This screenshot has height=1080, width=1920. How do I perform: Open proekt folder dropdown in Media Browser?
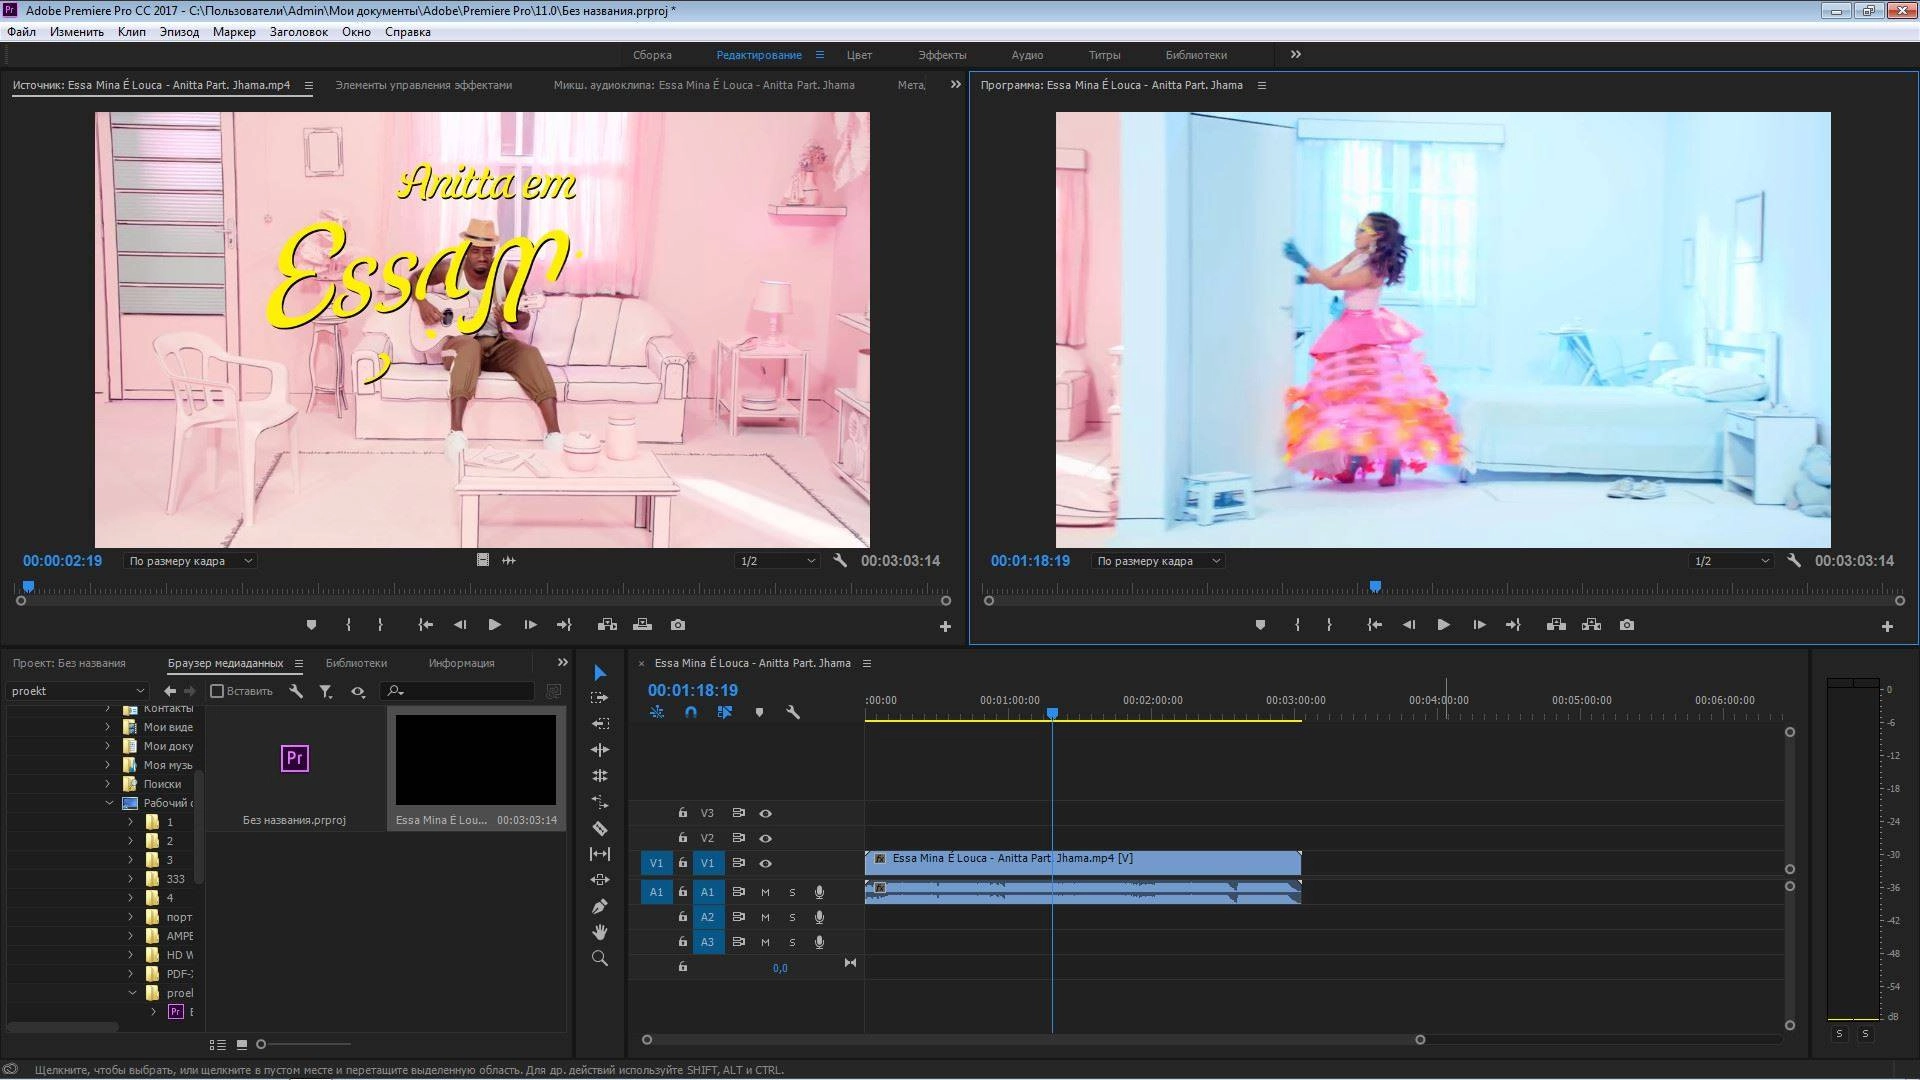(x=77, y=691)
